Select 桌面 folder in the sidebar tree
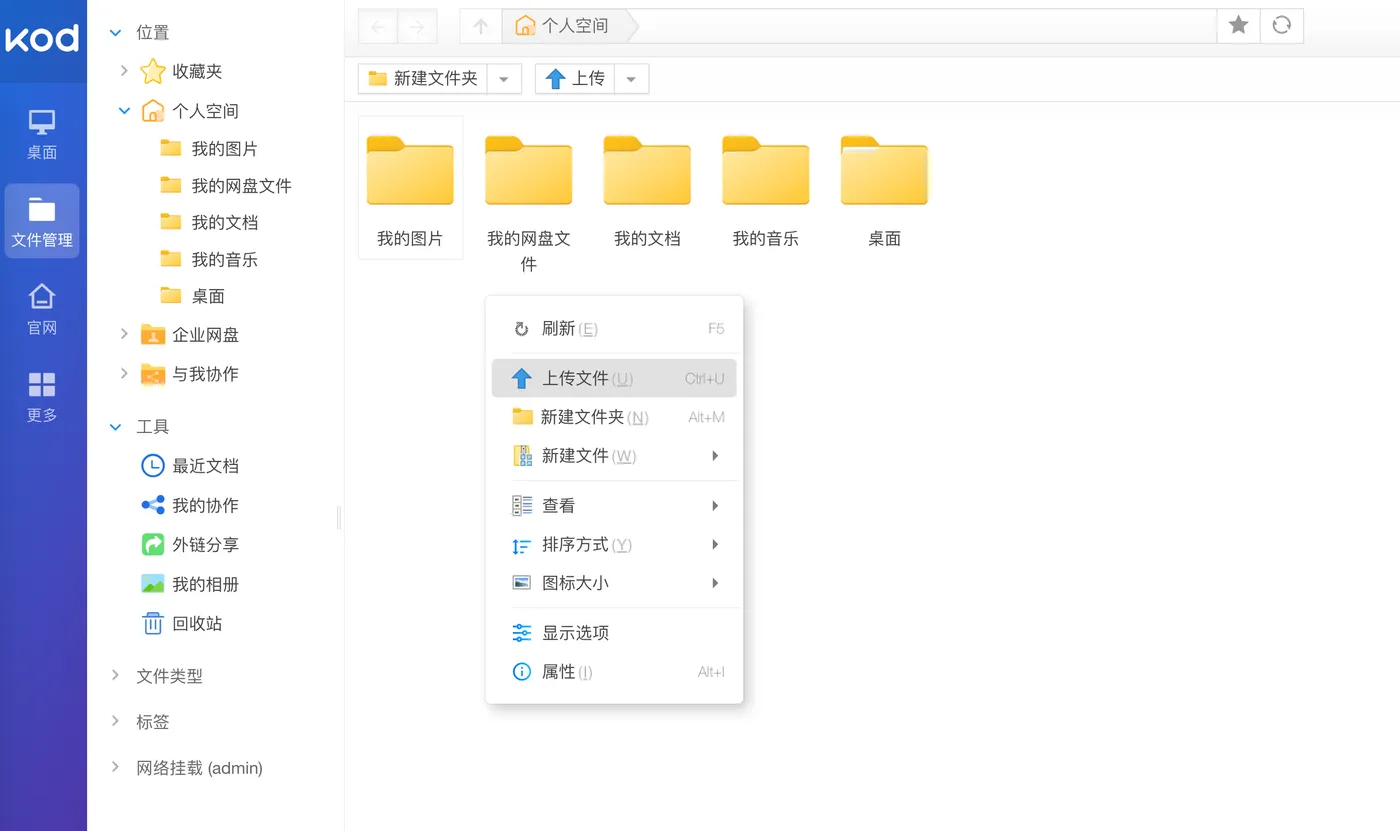Screen dimensions: 1400x831 (x=208, y=296)
